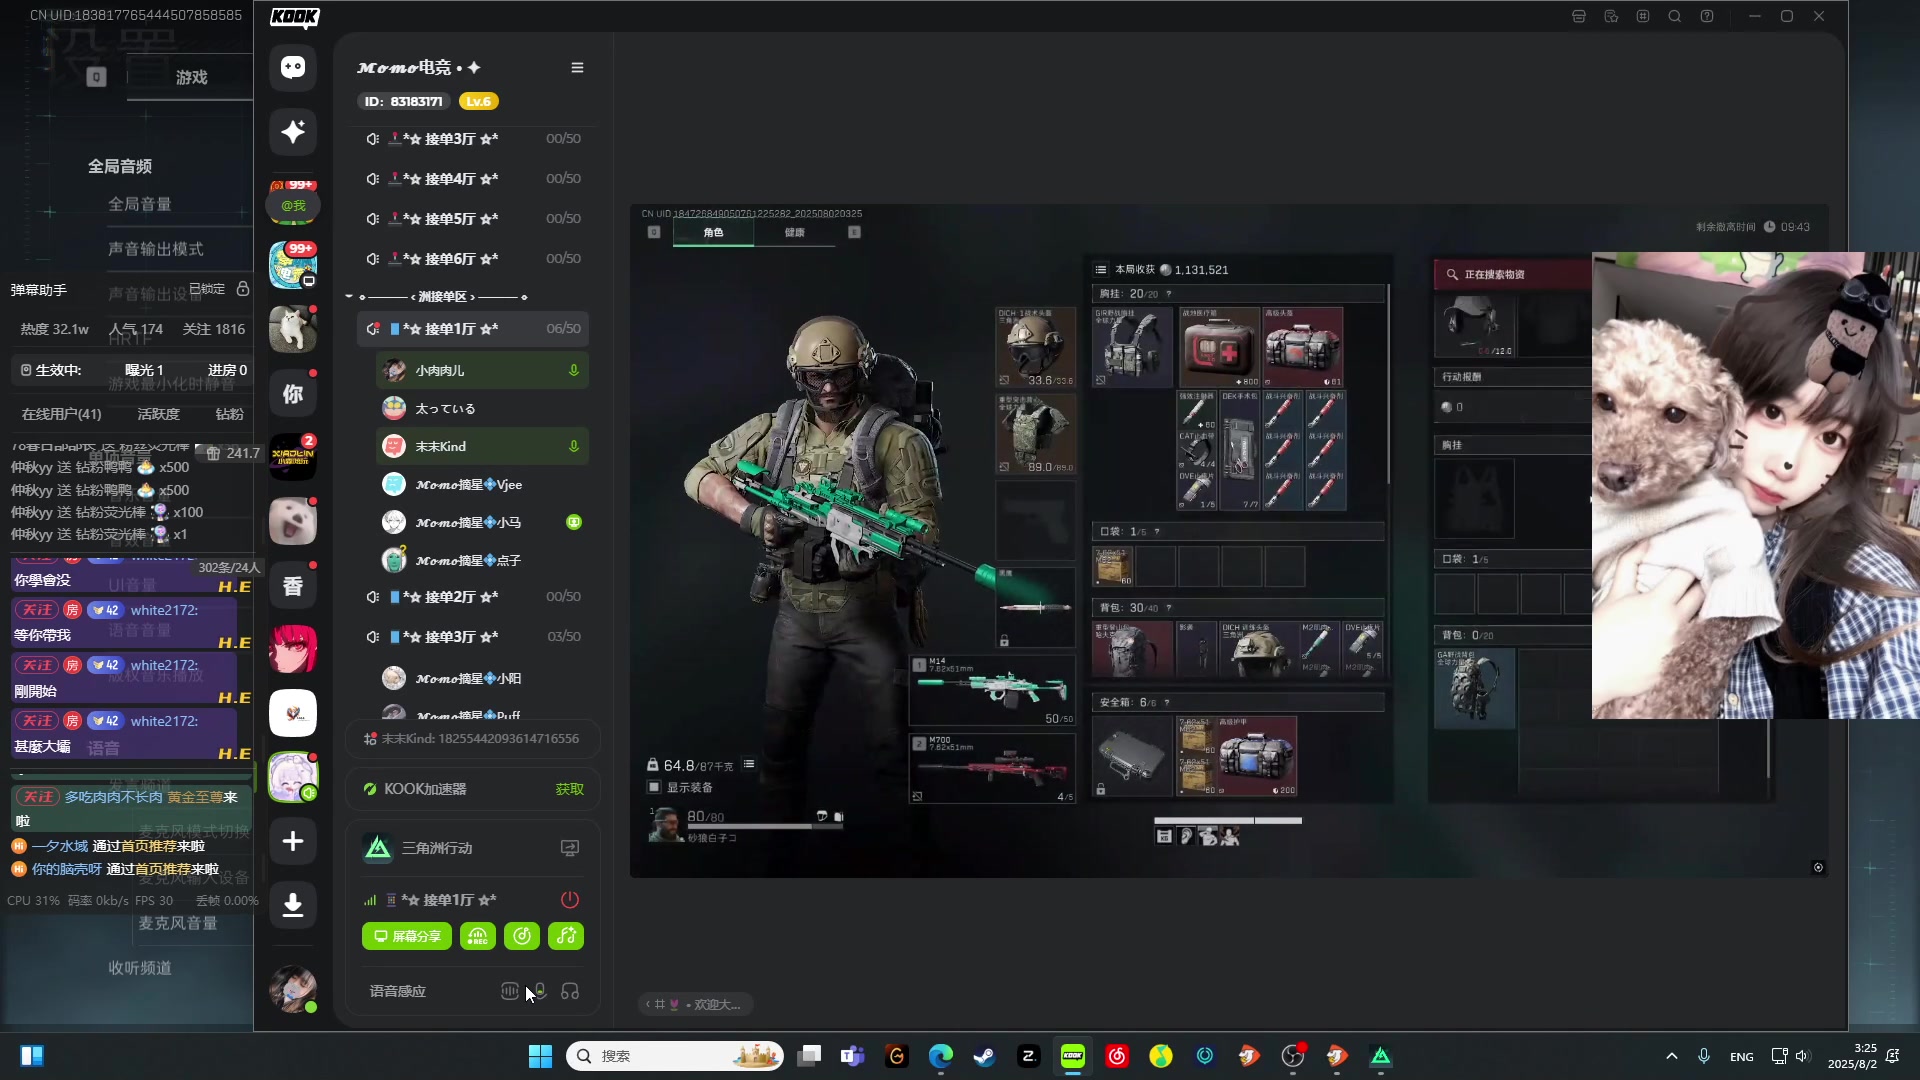Open the KOOK shop icon in title bar
Screen dimensions: 1920x1080
pyautogui.click(x=1579, y=16)
